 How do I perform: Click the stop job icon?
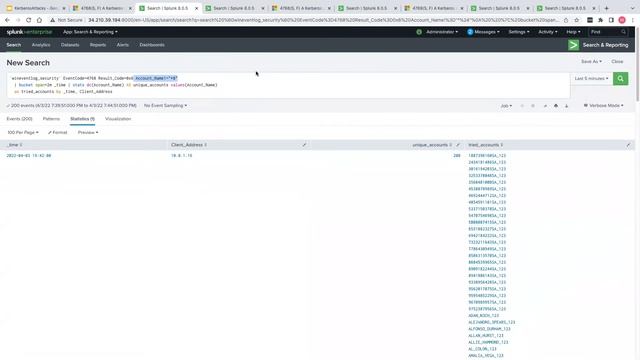tap(533, 106)
